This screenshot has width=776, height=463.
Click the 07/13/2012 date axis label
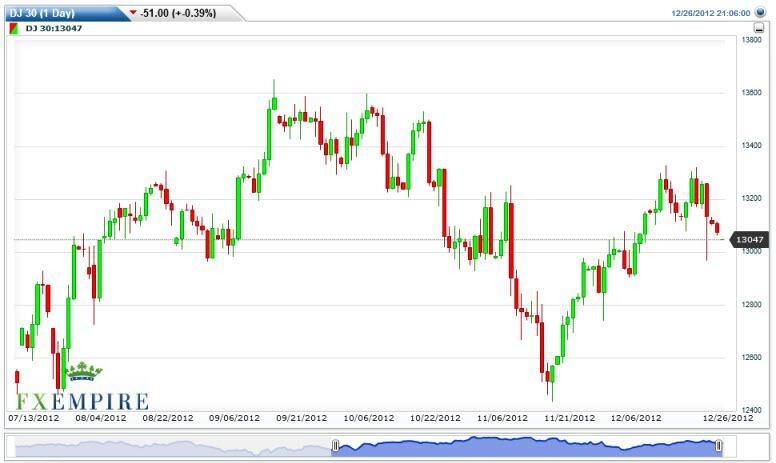(34, 418)
